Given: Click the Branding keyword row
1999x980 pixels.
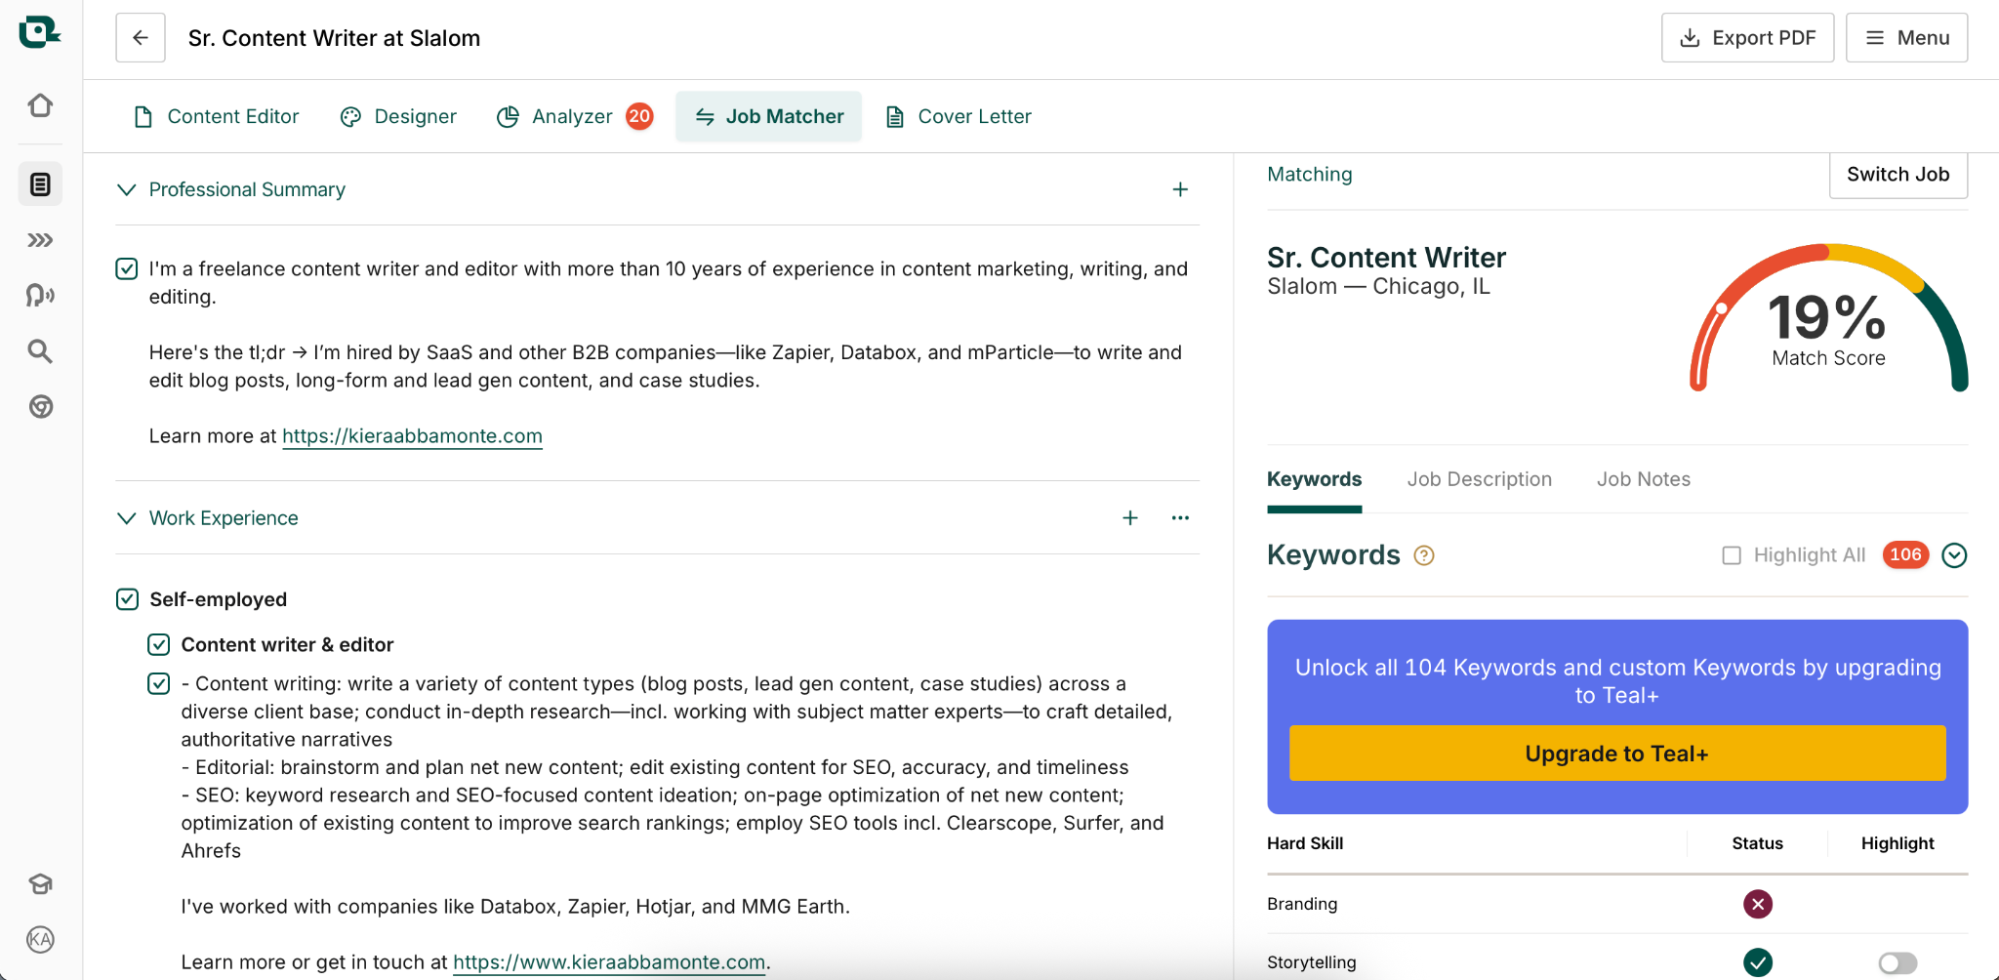Looking at the screenshot, I should click(1617, 904).
